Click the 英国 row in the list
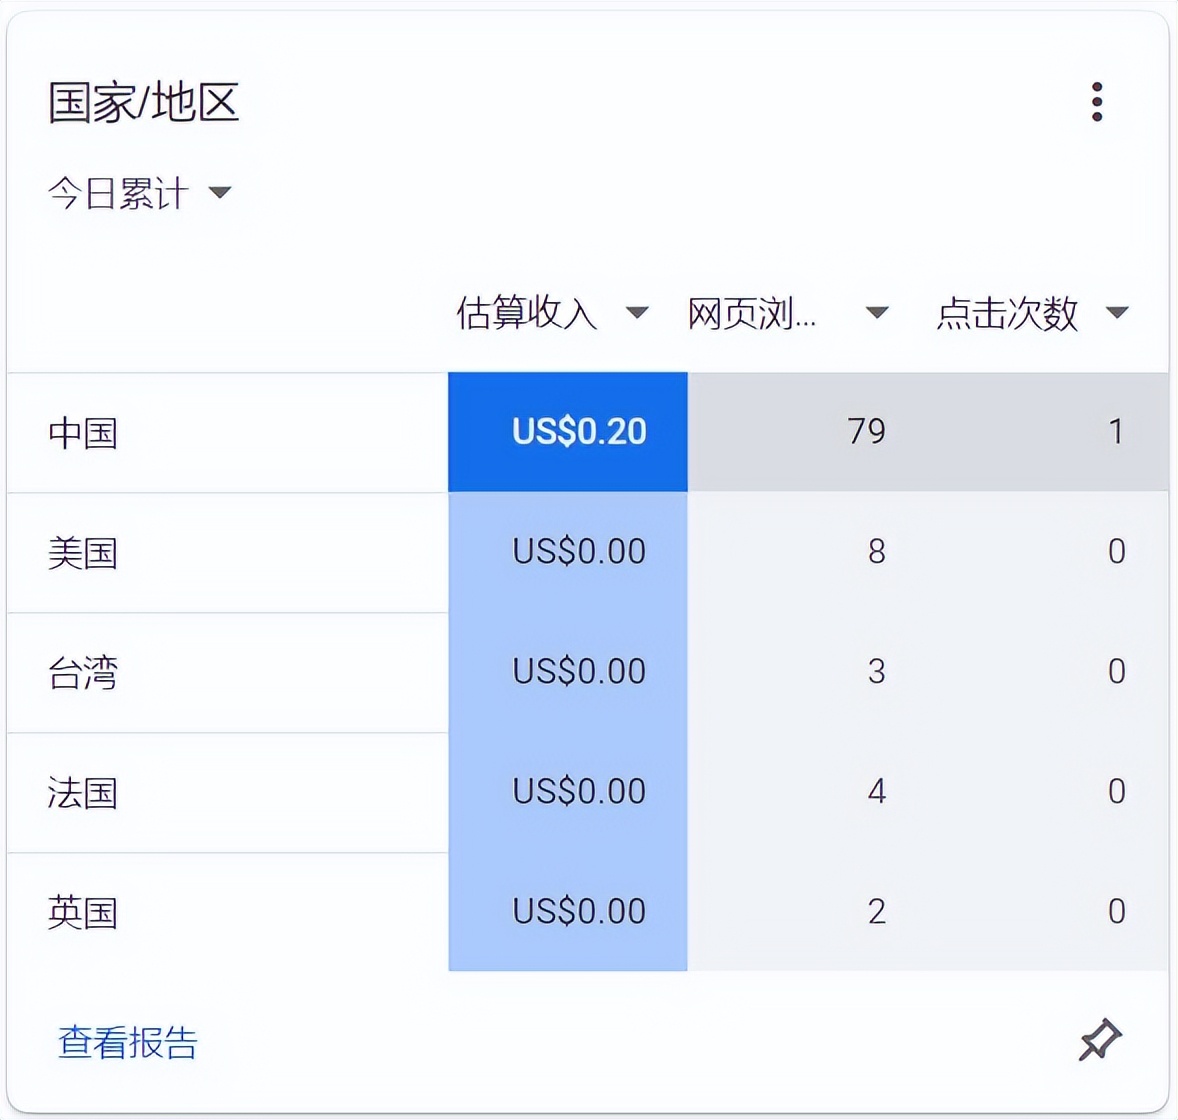The height and width of the screenshot is (1120, 1178). click(84, 912)
